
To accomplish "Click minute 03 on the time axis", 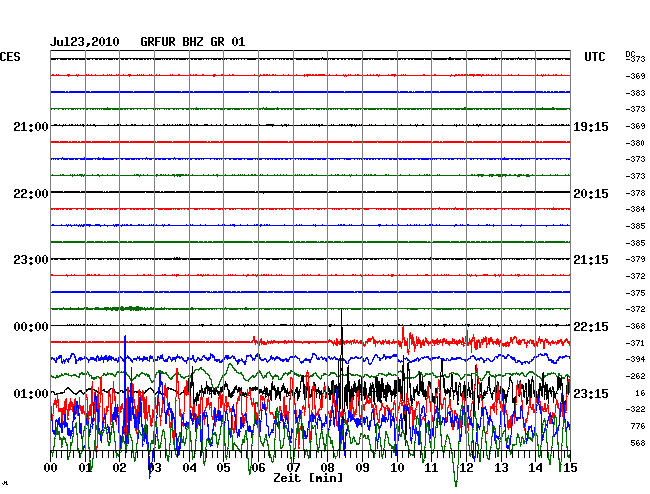I will click(154, 468).
